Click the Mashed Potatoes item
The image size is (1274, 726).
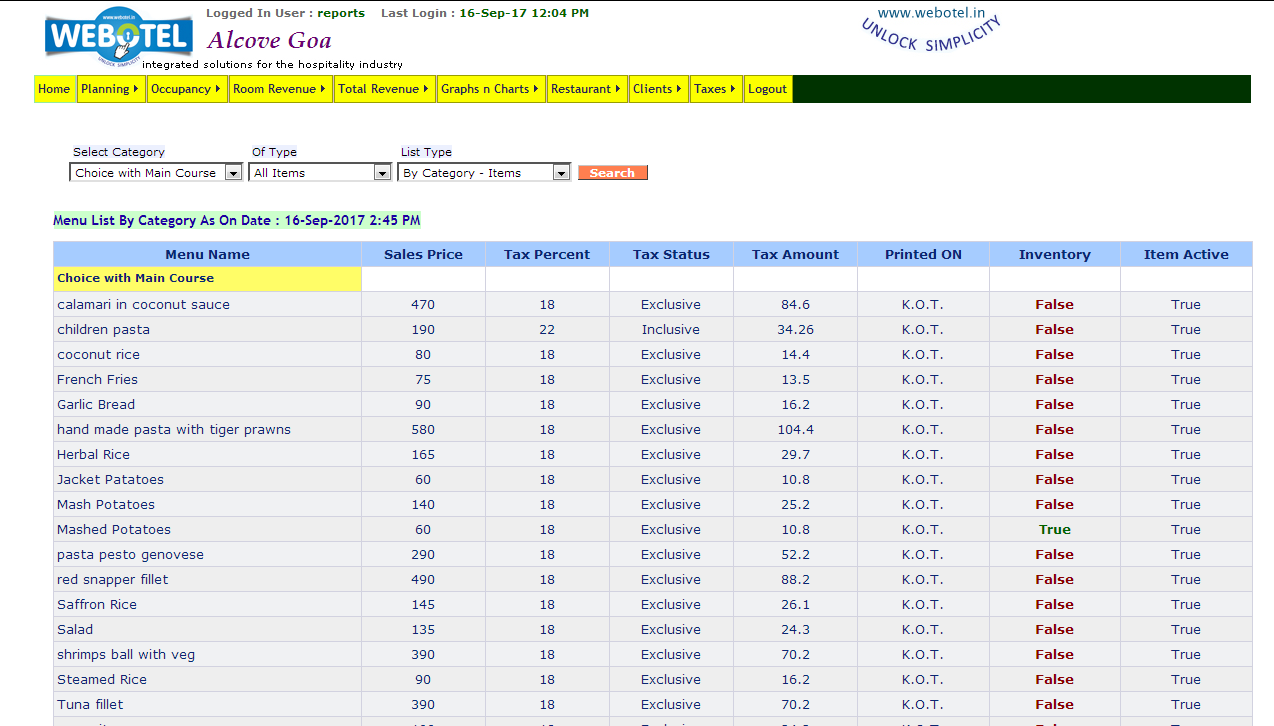[x=114, y=530]
